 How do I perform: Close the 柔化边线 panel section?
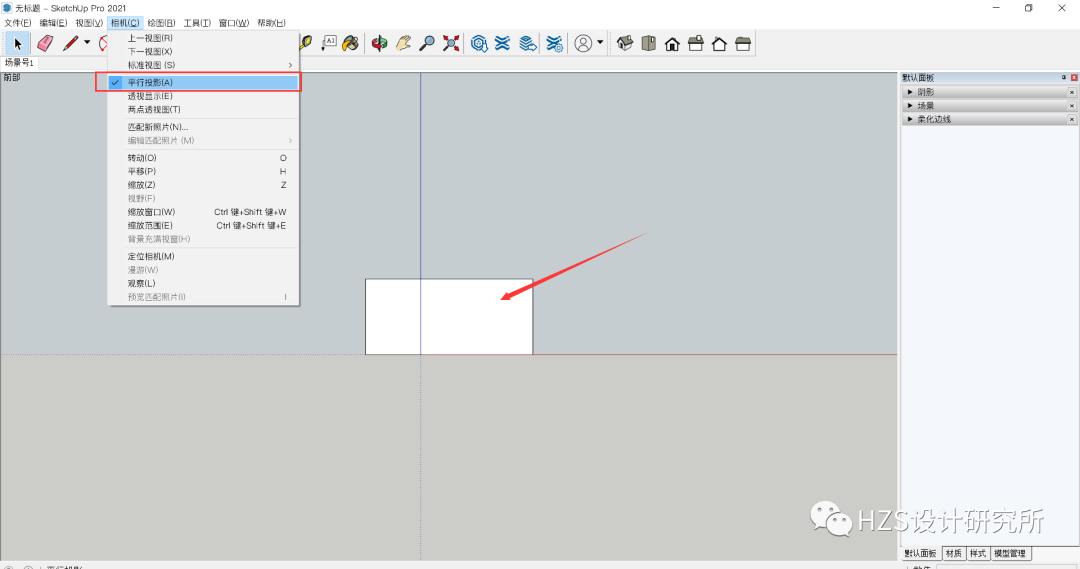coord(1072,119)
